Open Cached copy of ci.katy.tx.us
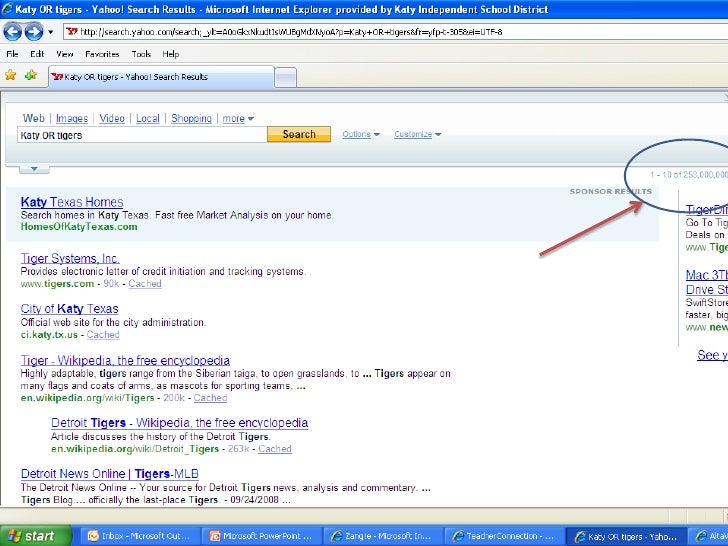 [103, 335]
